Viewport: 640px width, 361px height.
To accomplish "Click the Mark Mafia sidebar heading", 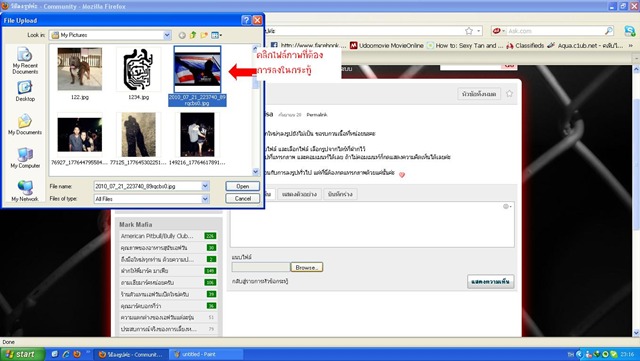I will 136,225.
